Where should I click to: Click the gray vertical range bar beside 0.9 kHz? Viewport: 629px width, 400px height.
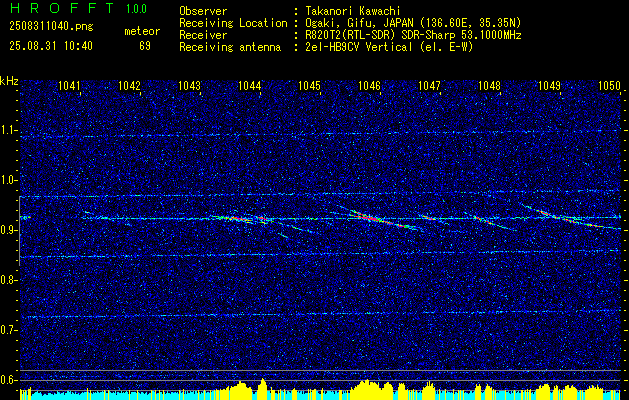[19, 231]
